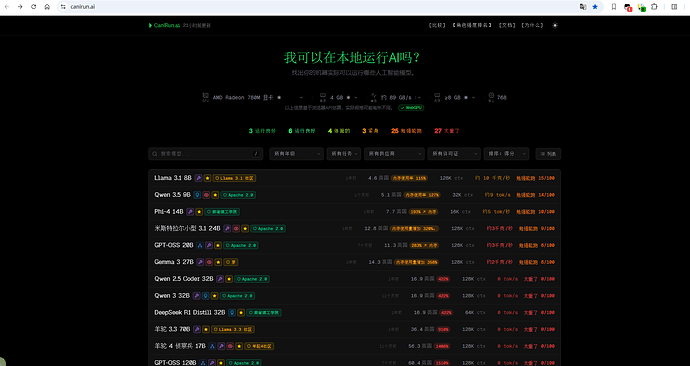690x366 pixels.
Task: Reload the page with the refresh icon
Action: 33,7
